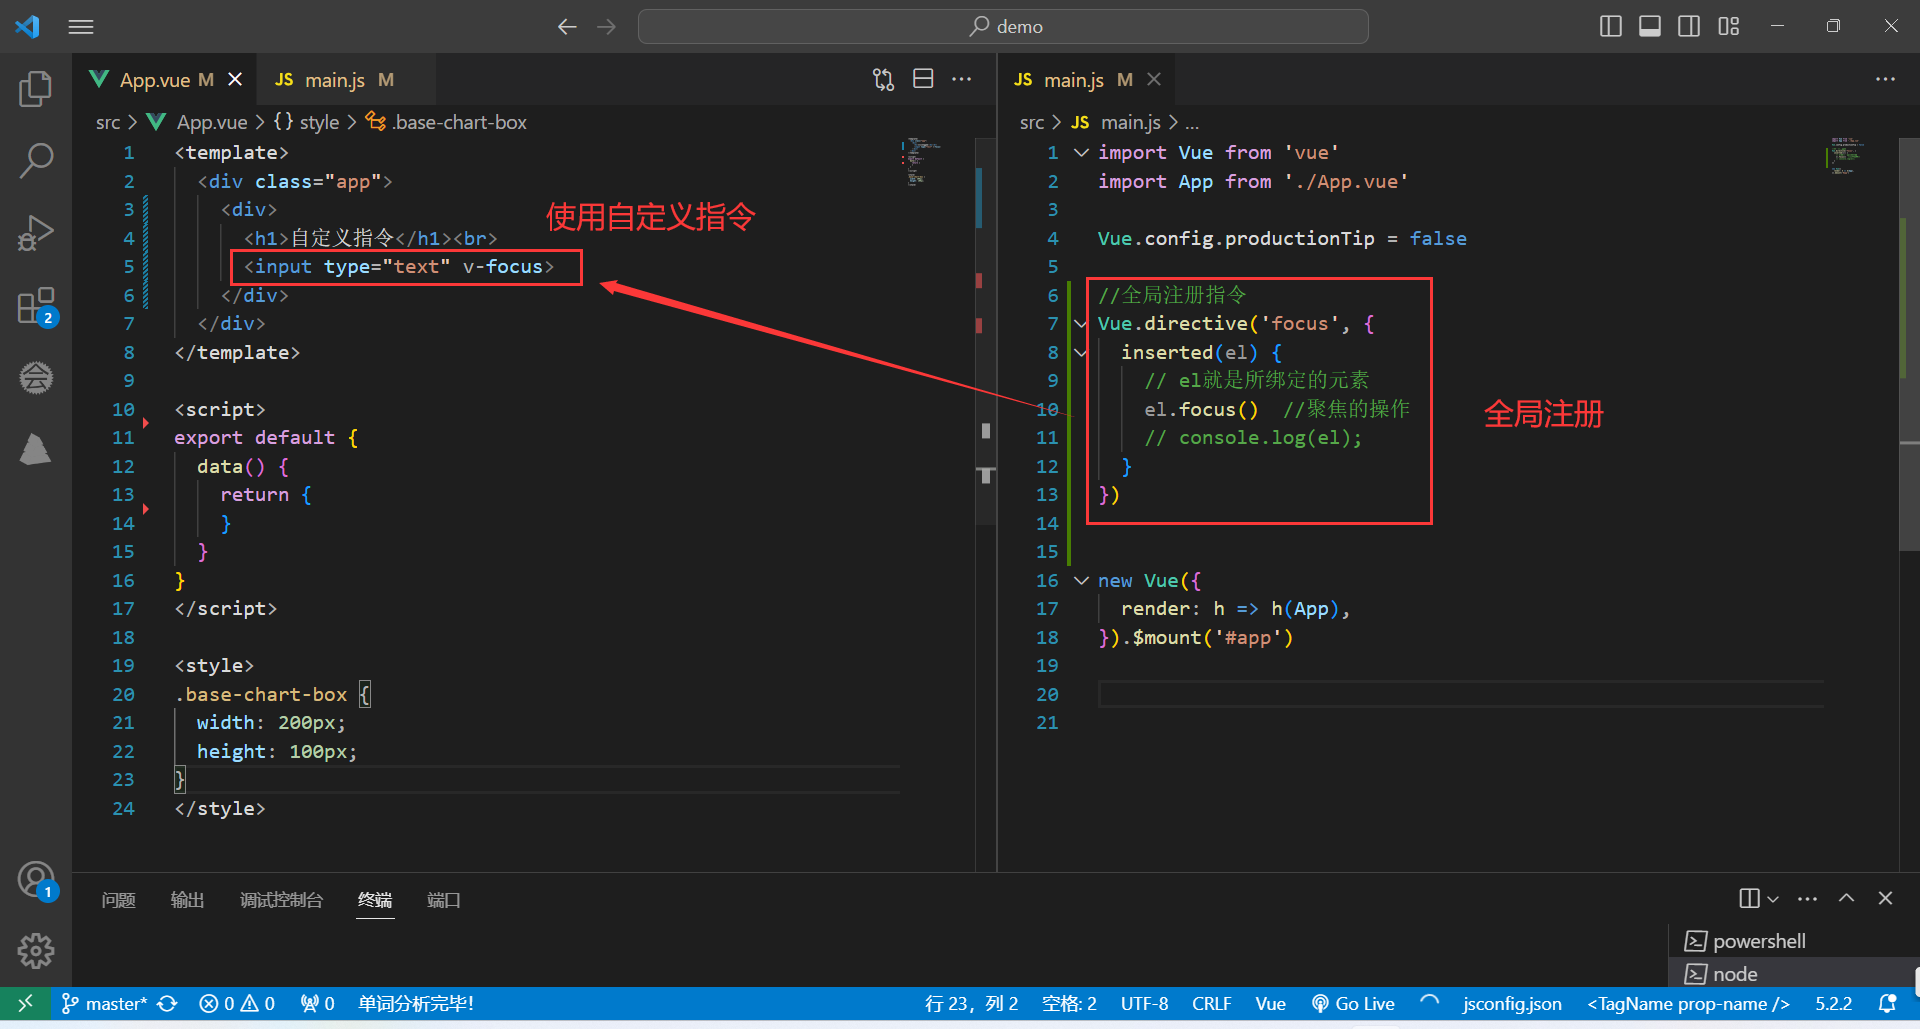1920x1029 pixels.
Task: Click the ports forwarded indicator showing 0
Action: 317,1003
